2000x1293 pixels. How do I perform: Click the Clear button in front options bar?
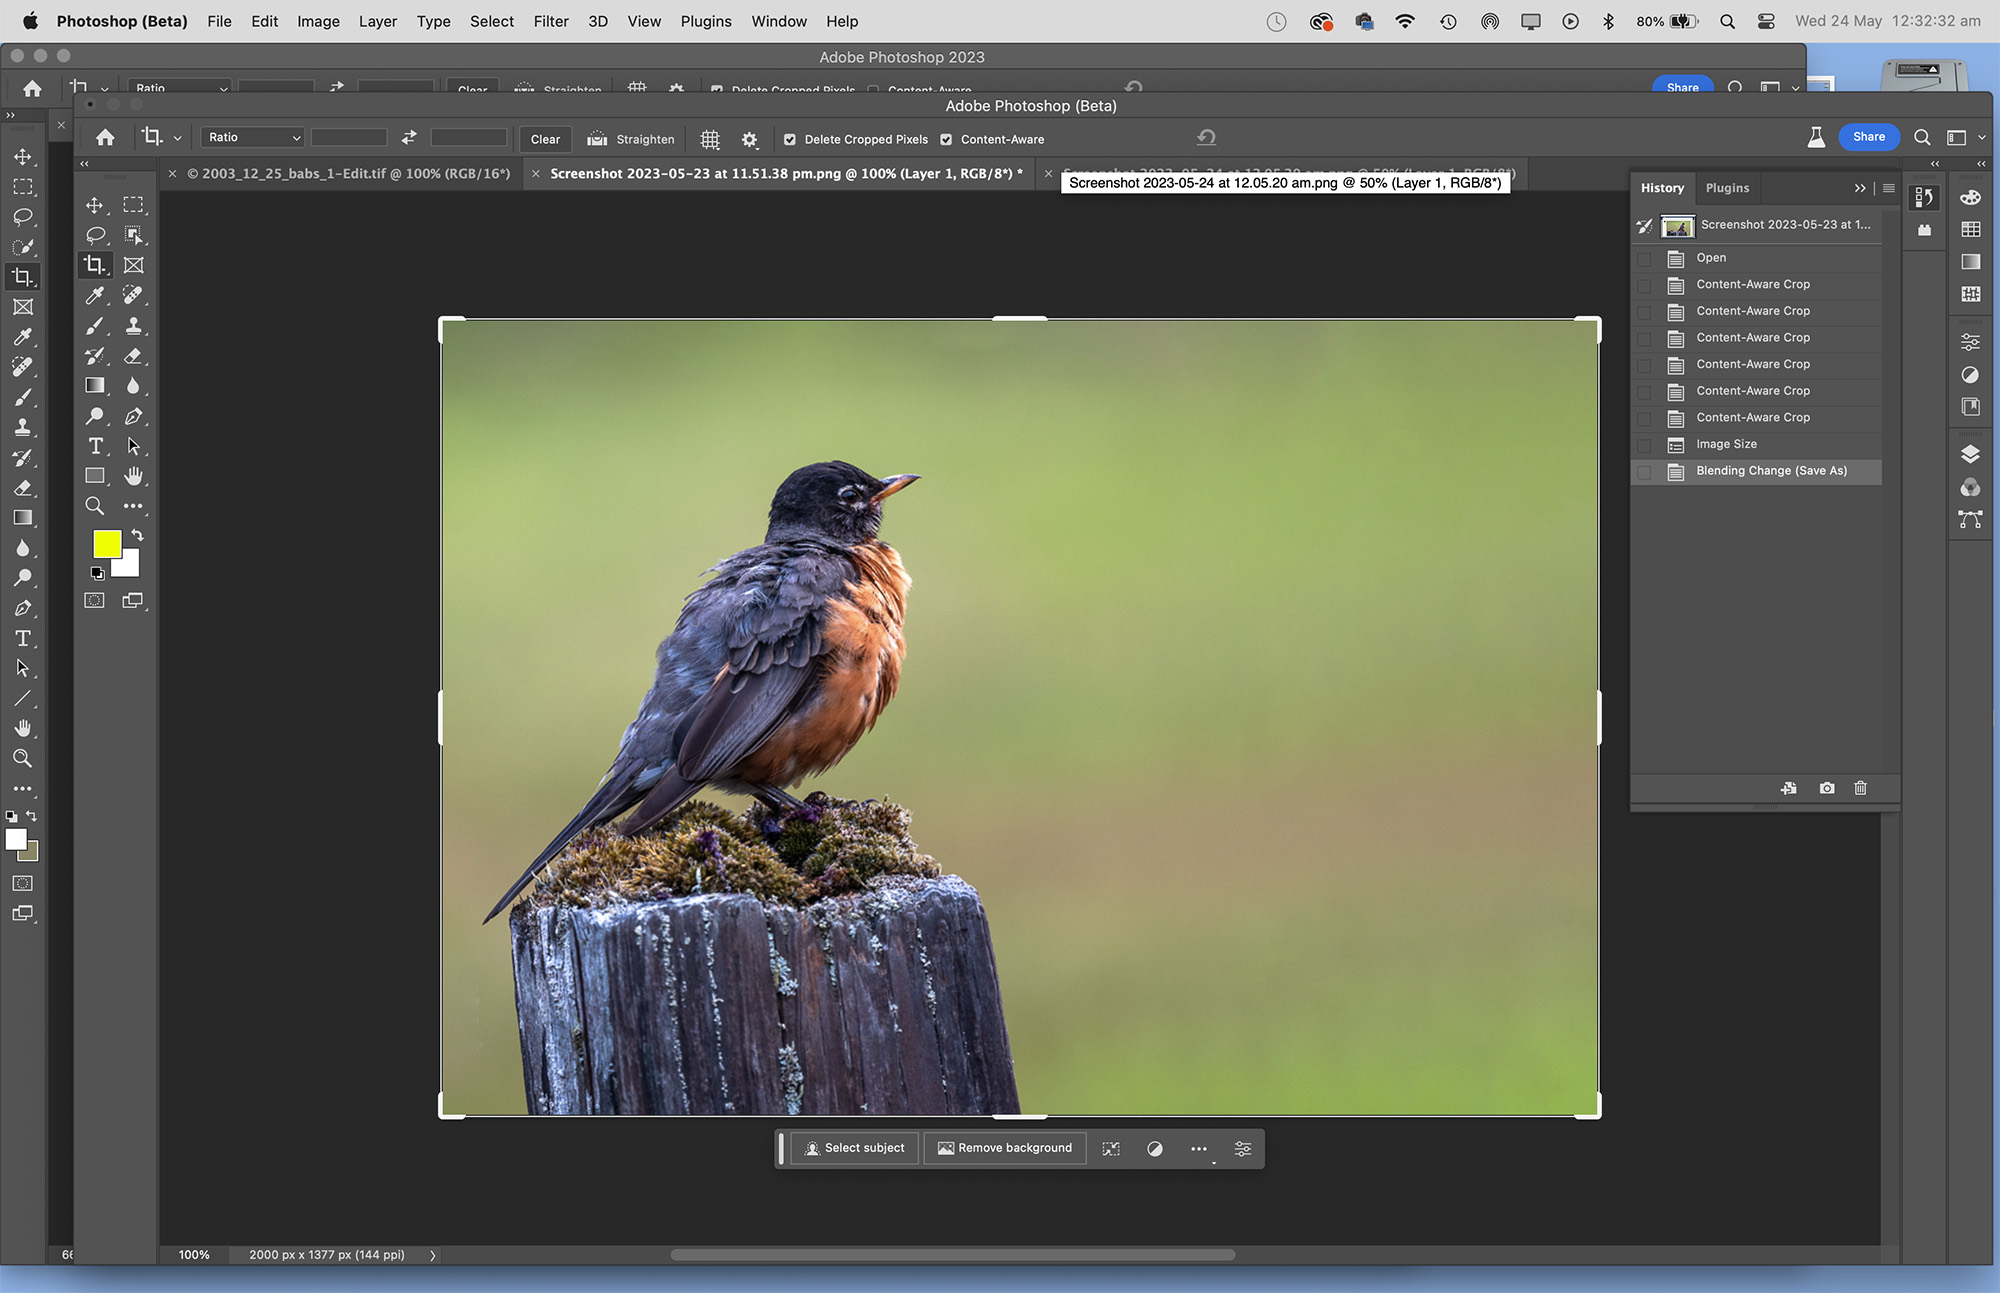tap(545, 139)
